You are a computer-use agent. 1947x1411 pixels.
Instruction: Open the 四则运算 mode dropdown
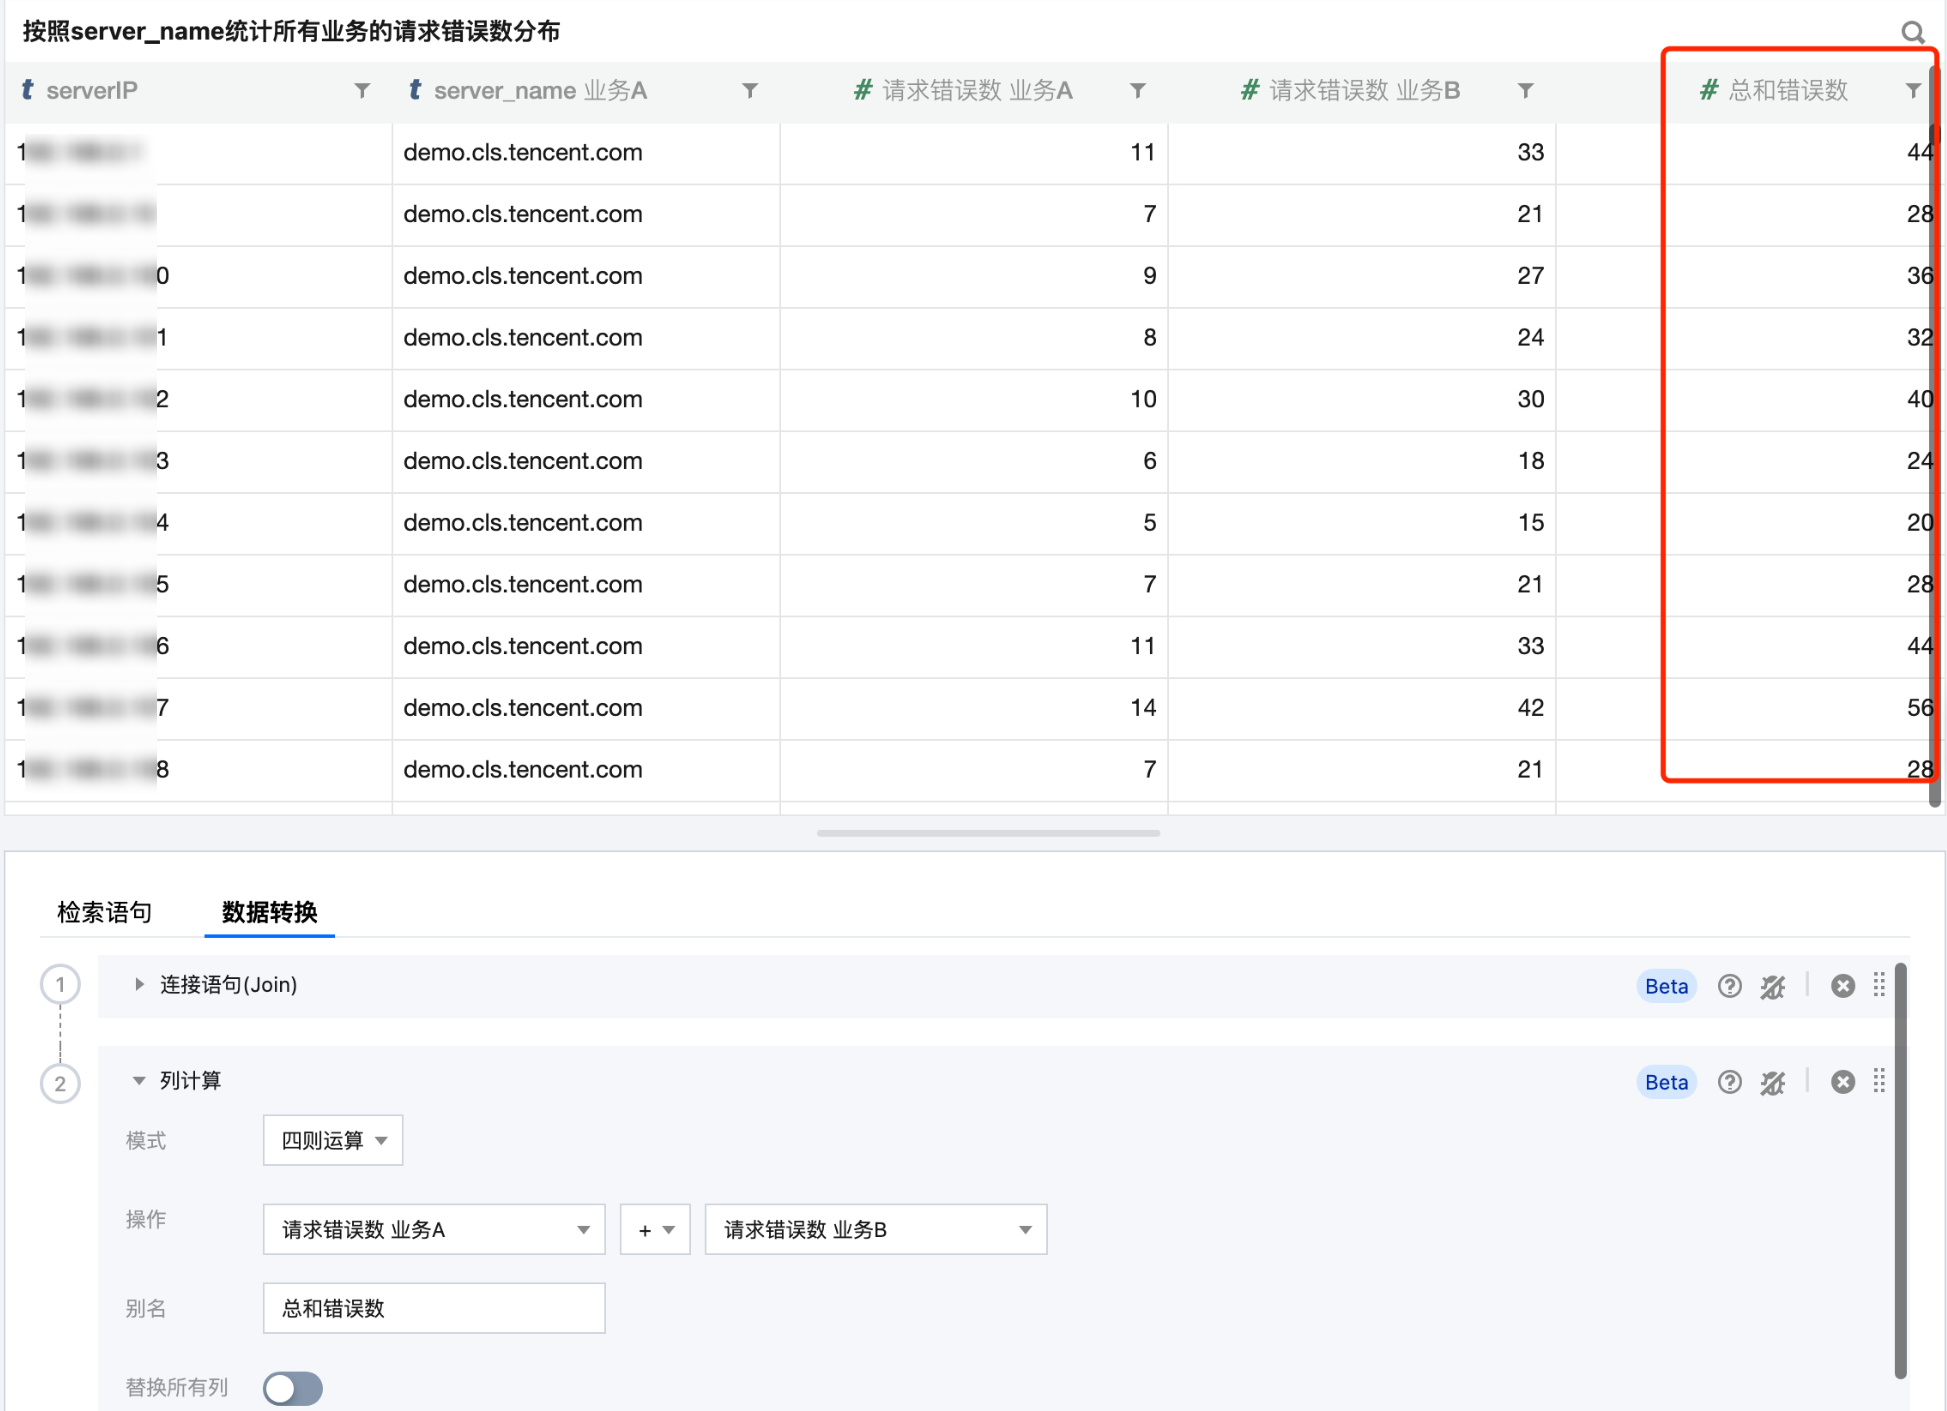333,1140
